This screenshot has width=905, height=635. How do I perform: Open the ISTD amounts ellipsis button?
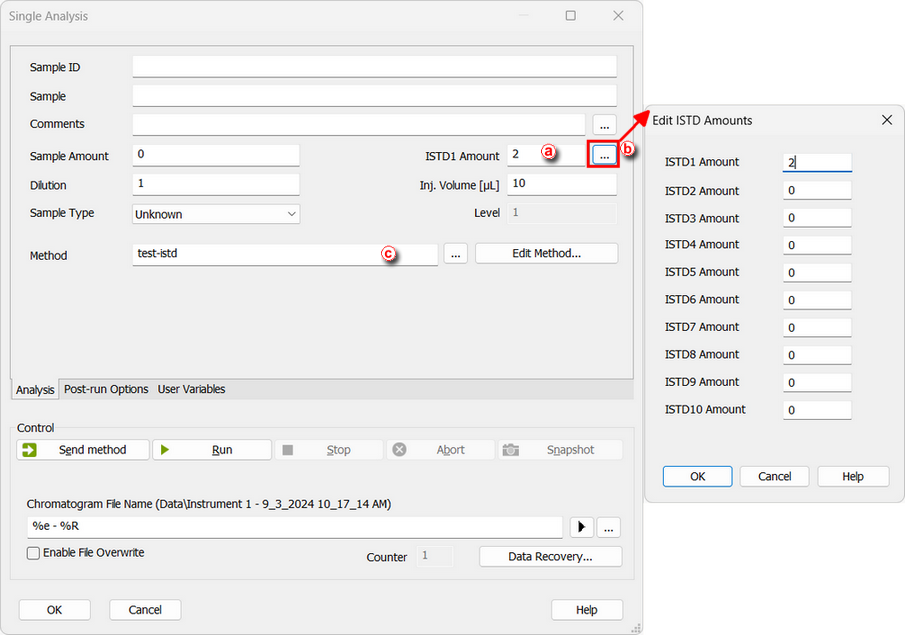point(604,155)
